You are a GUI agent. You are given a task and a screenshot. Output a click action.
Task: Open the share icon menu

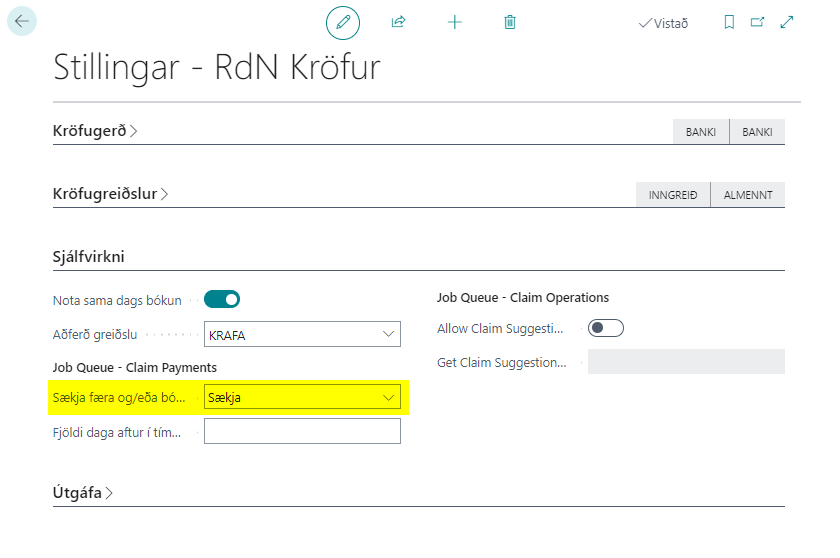(398, 22)
